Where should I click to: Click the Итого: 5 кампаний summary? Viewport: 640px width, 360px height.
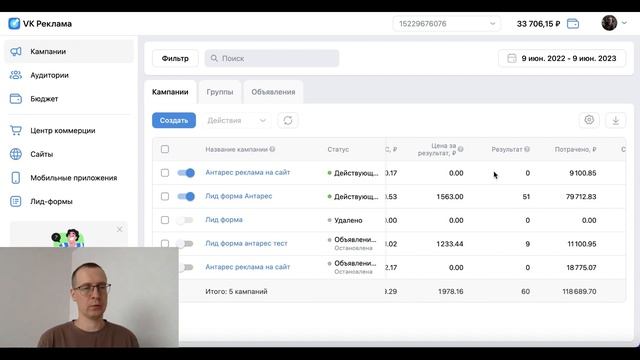click(236, 291)
